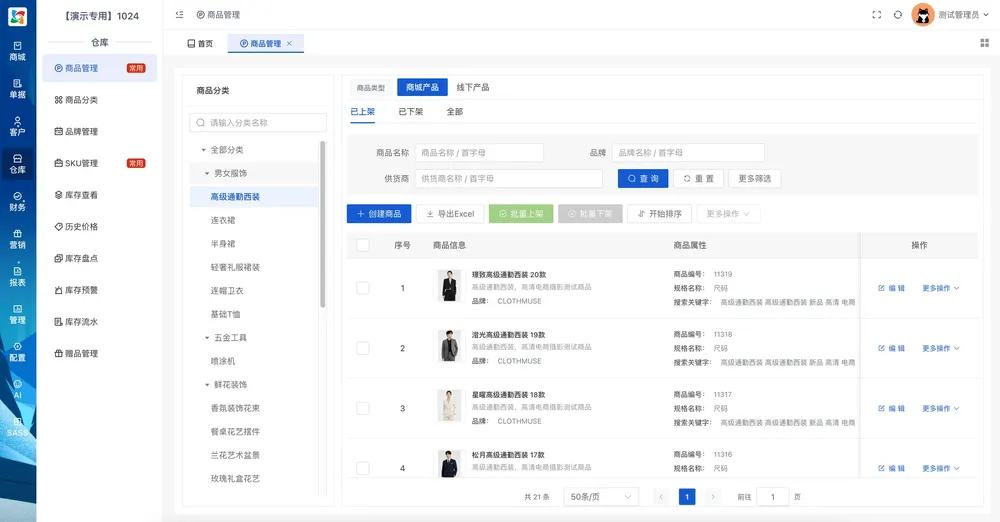Viewport: 1000px width, 522px height.
Task: Open 更多操作 dropdown for product 11317
Action: point(941,408)
